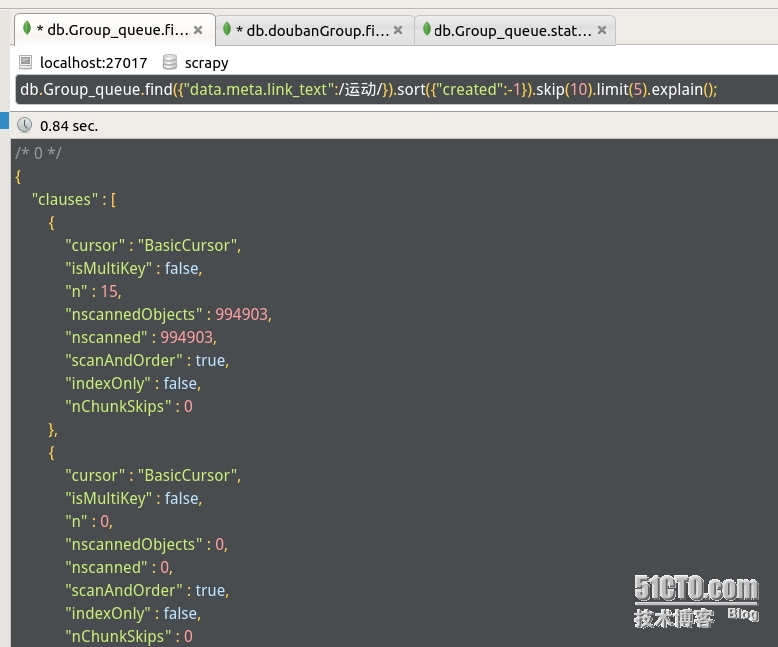Click the second "scanAndOrder" : true line
Viewport: 778px width, 647px height.
click(x=147, y=591)
